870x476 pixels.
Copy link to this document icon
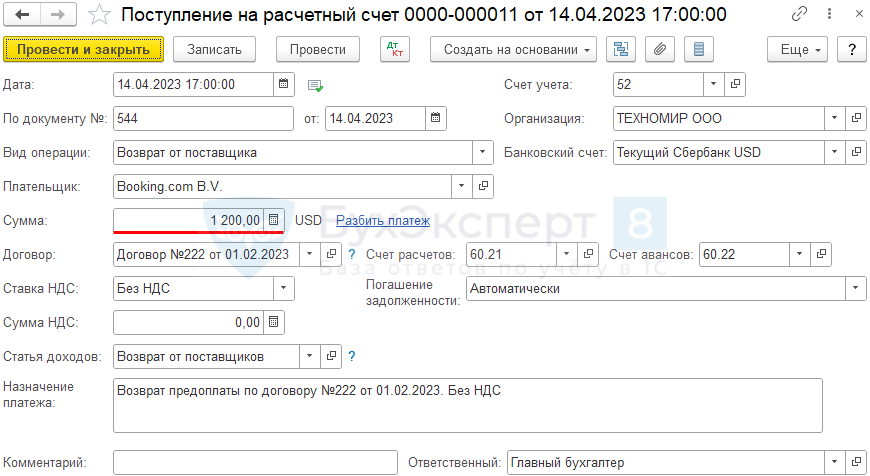[x=799, y=14]
